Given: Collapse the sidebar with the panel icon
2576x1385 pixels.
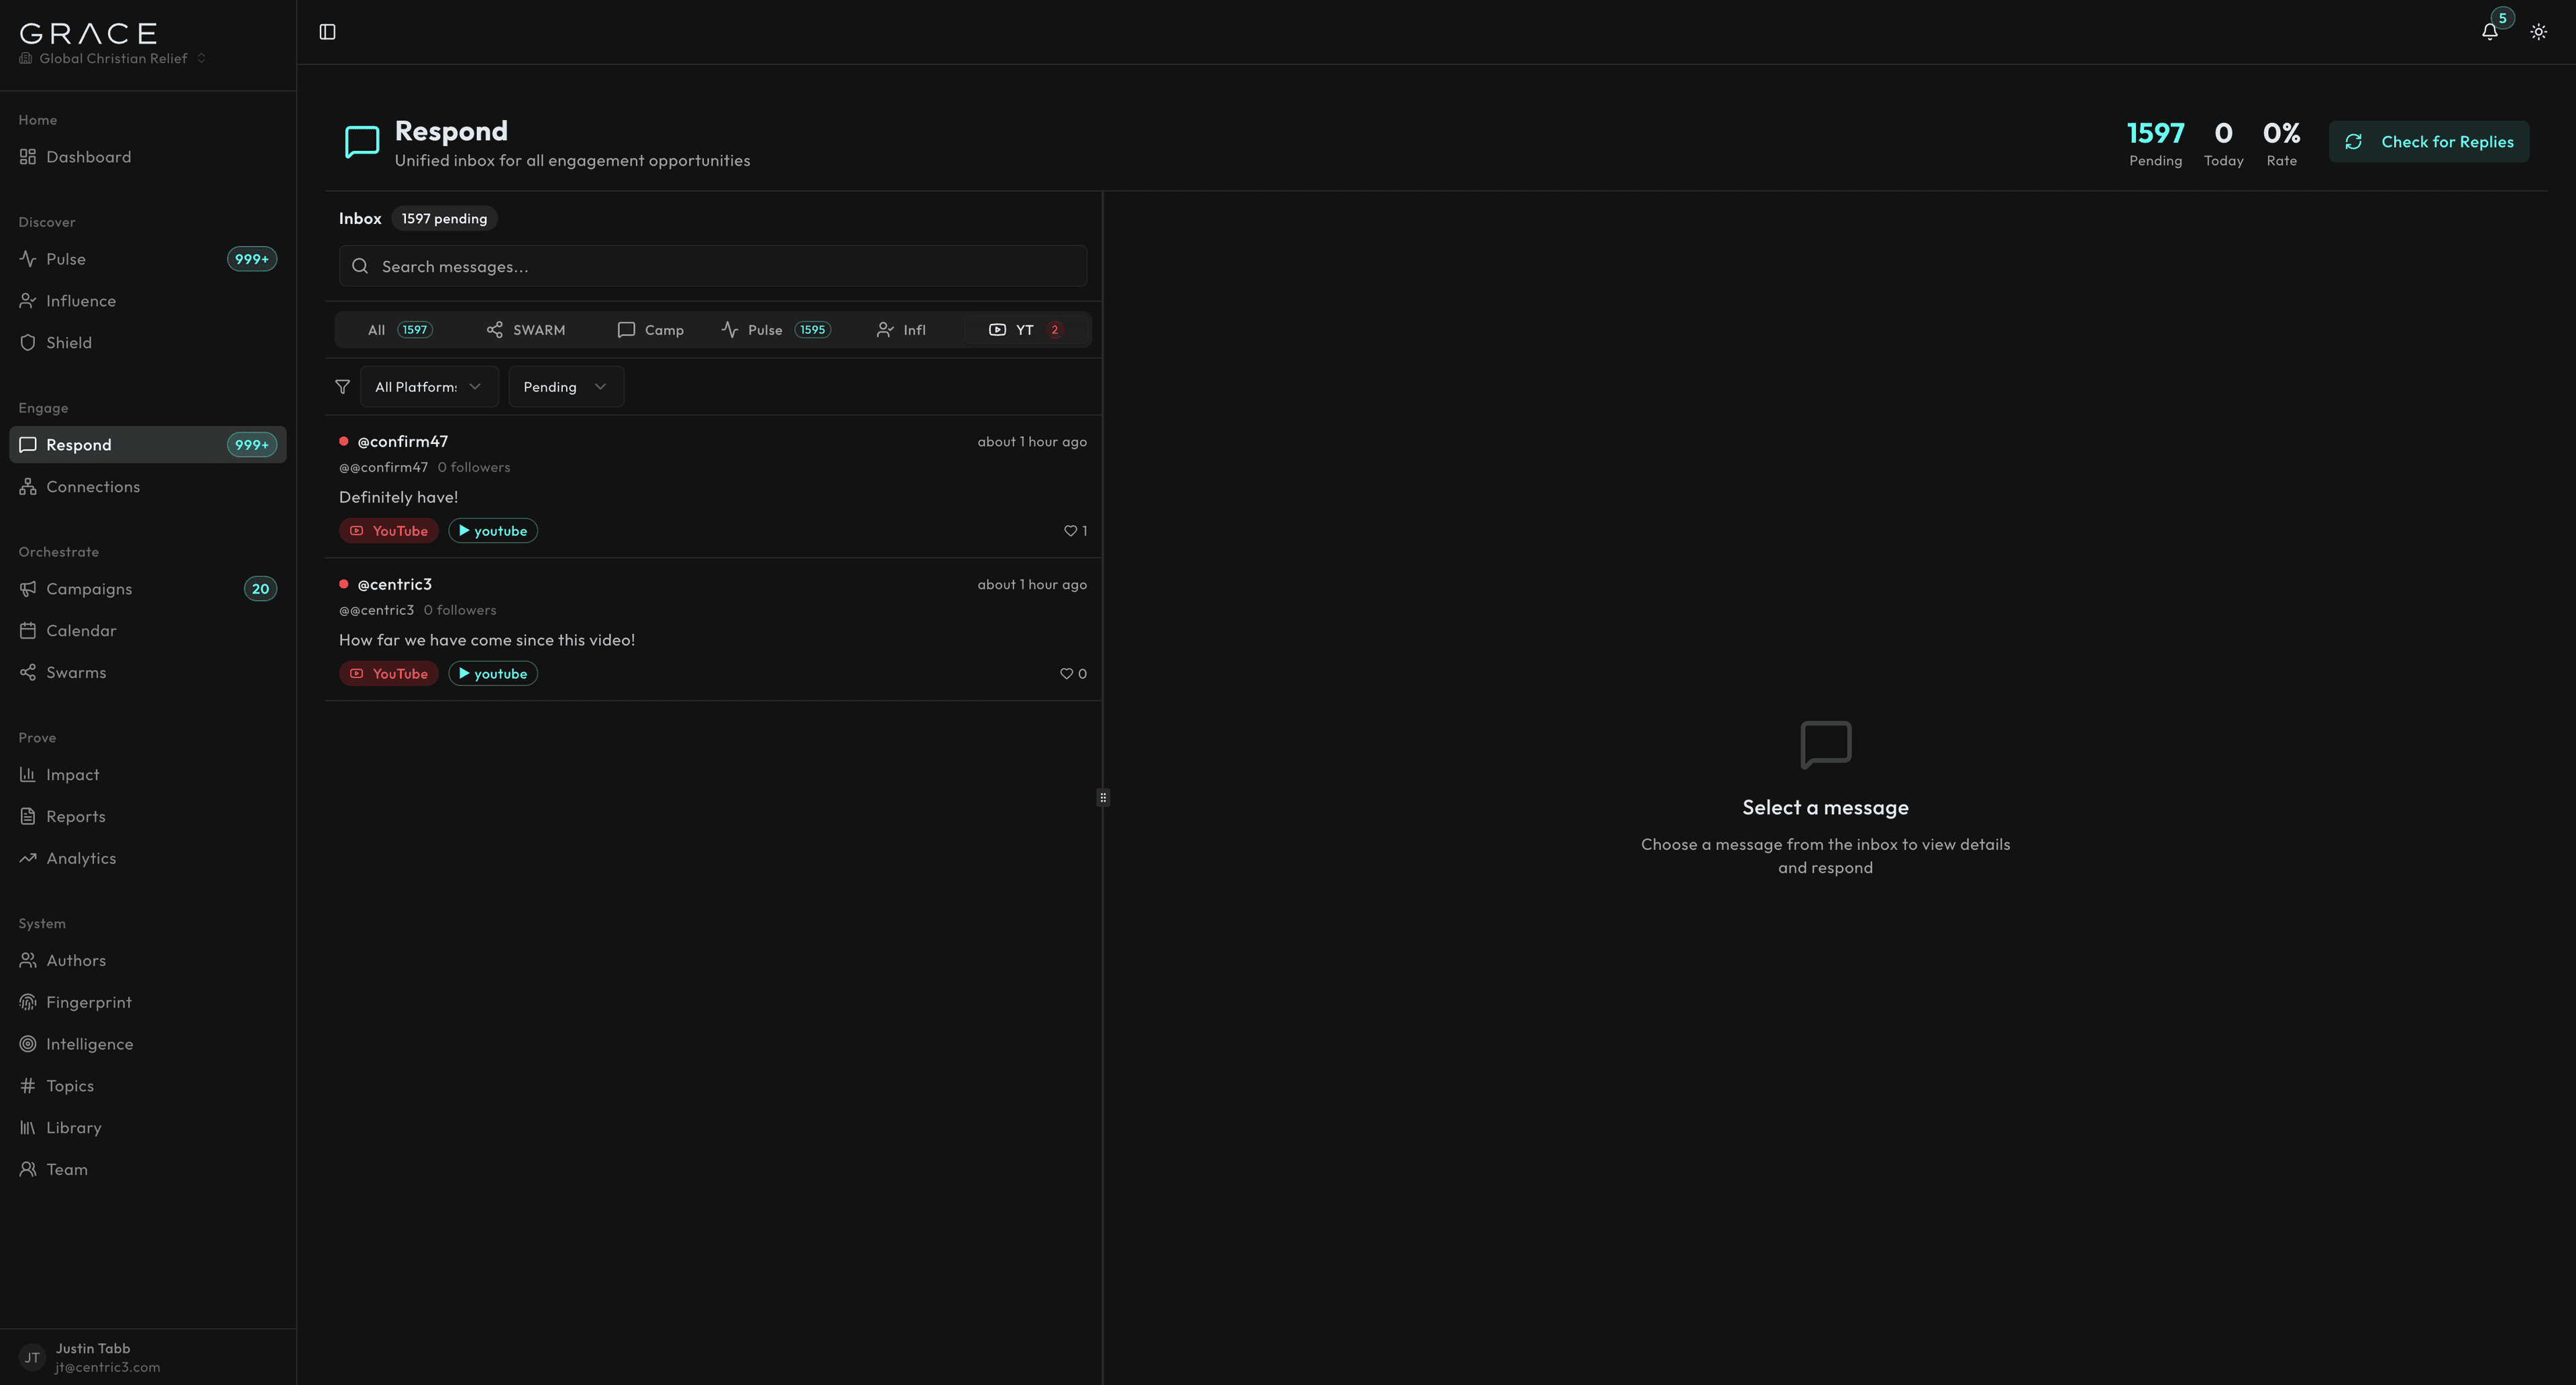Looking at the screenshot, I should coord(327,31).
